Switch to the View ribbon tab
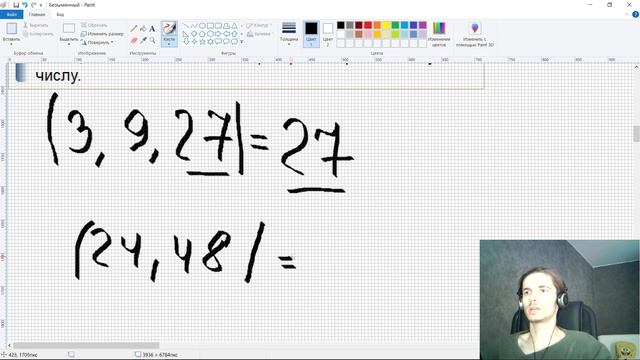Viewport: 640px width, 360px height. [60, 14]
